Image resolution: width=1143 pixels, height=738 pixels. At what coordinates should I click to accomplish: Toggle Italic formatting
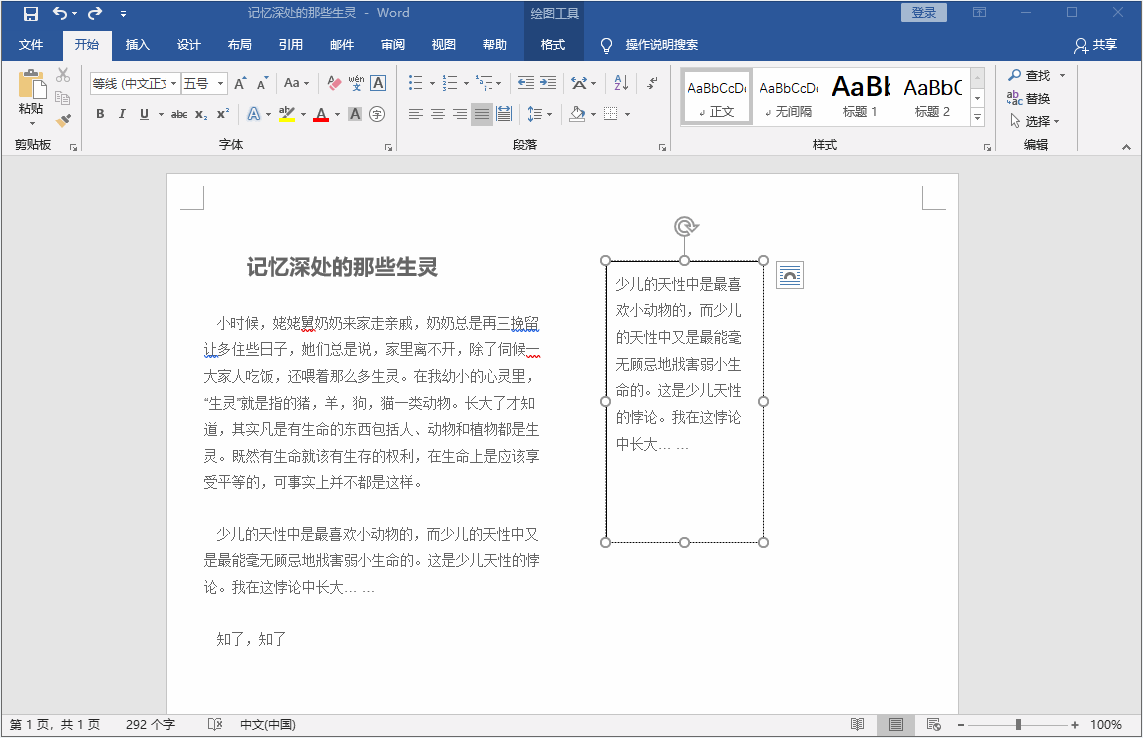click(122, 114)
